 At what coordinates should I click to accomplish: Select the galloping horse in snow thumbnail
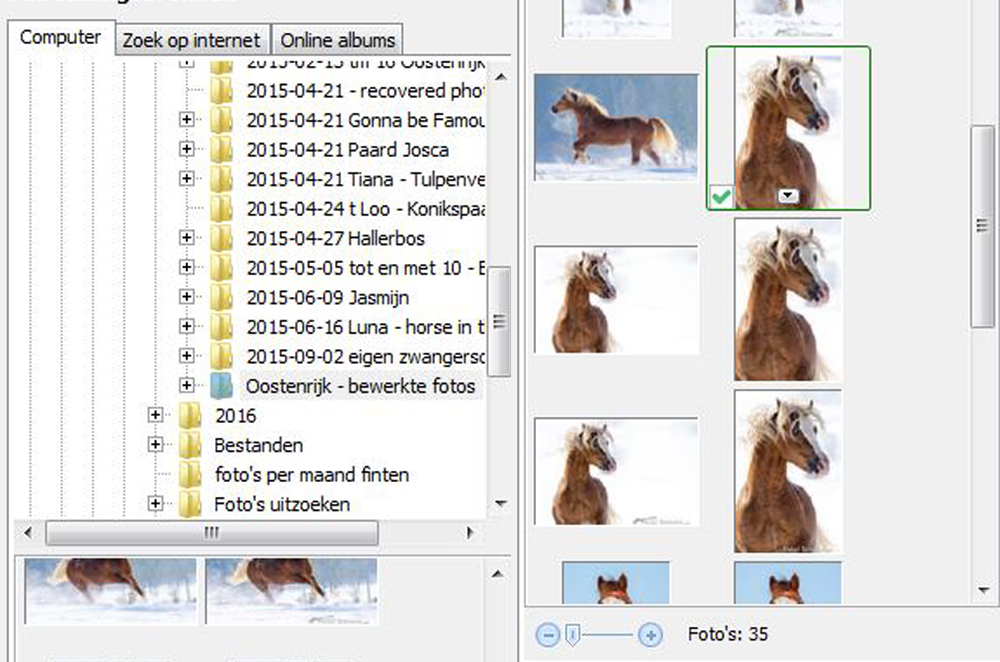[616, 127]
